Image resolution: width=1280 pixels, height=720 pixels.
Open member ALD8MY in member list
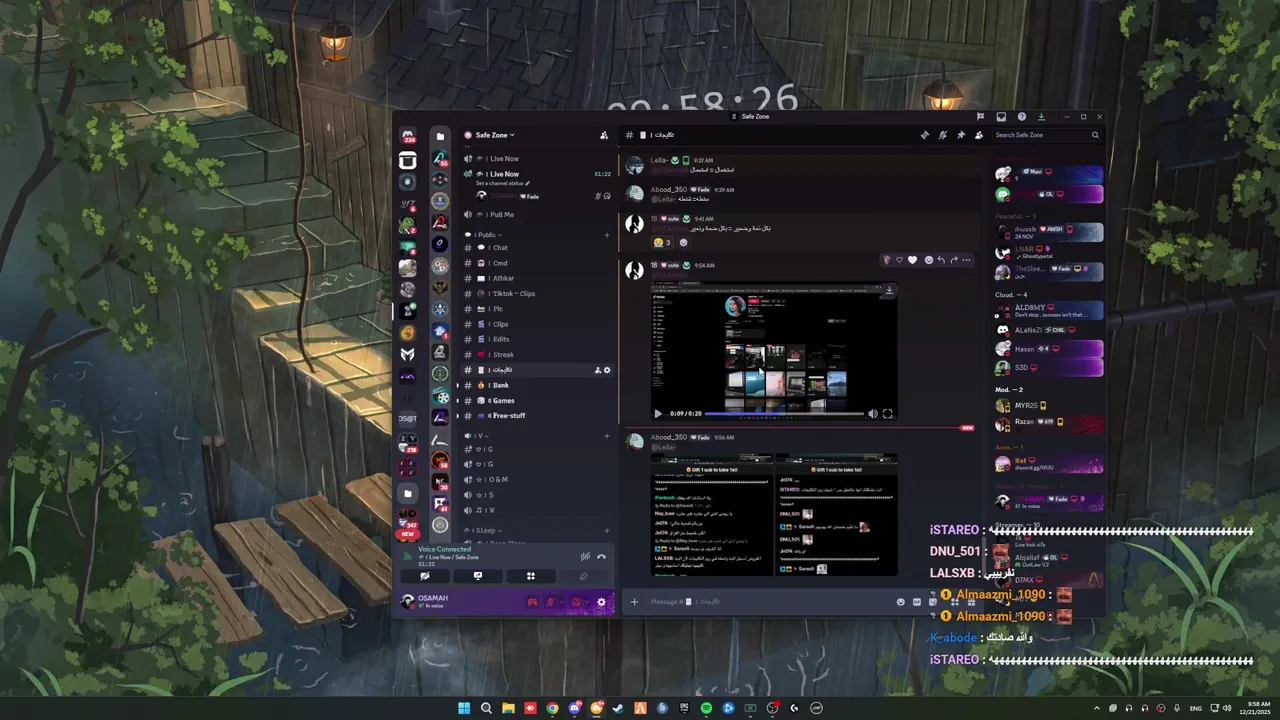pyautogui.click(x=1049, y=310)
